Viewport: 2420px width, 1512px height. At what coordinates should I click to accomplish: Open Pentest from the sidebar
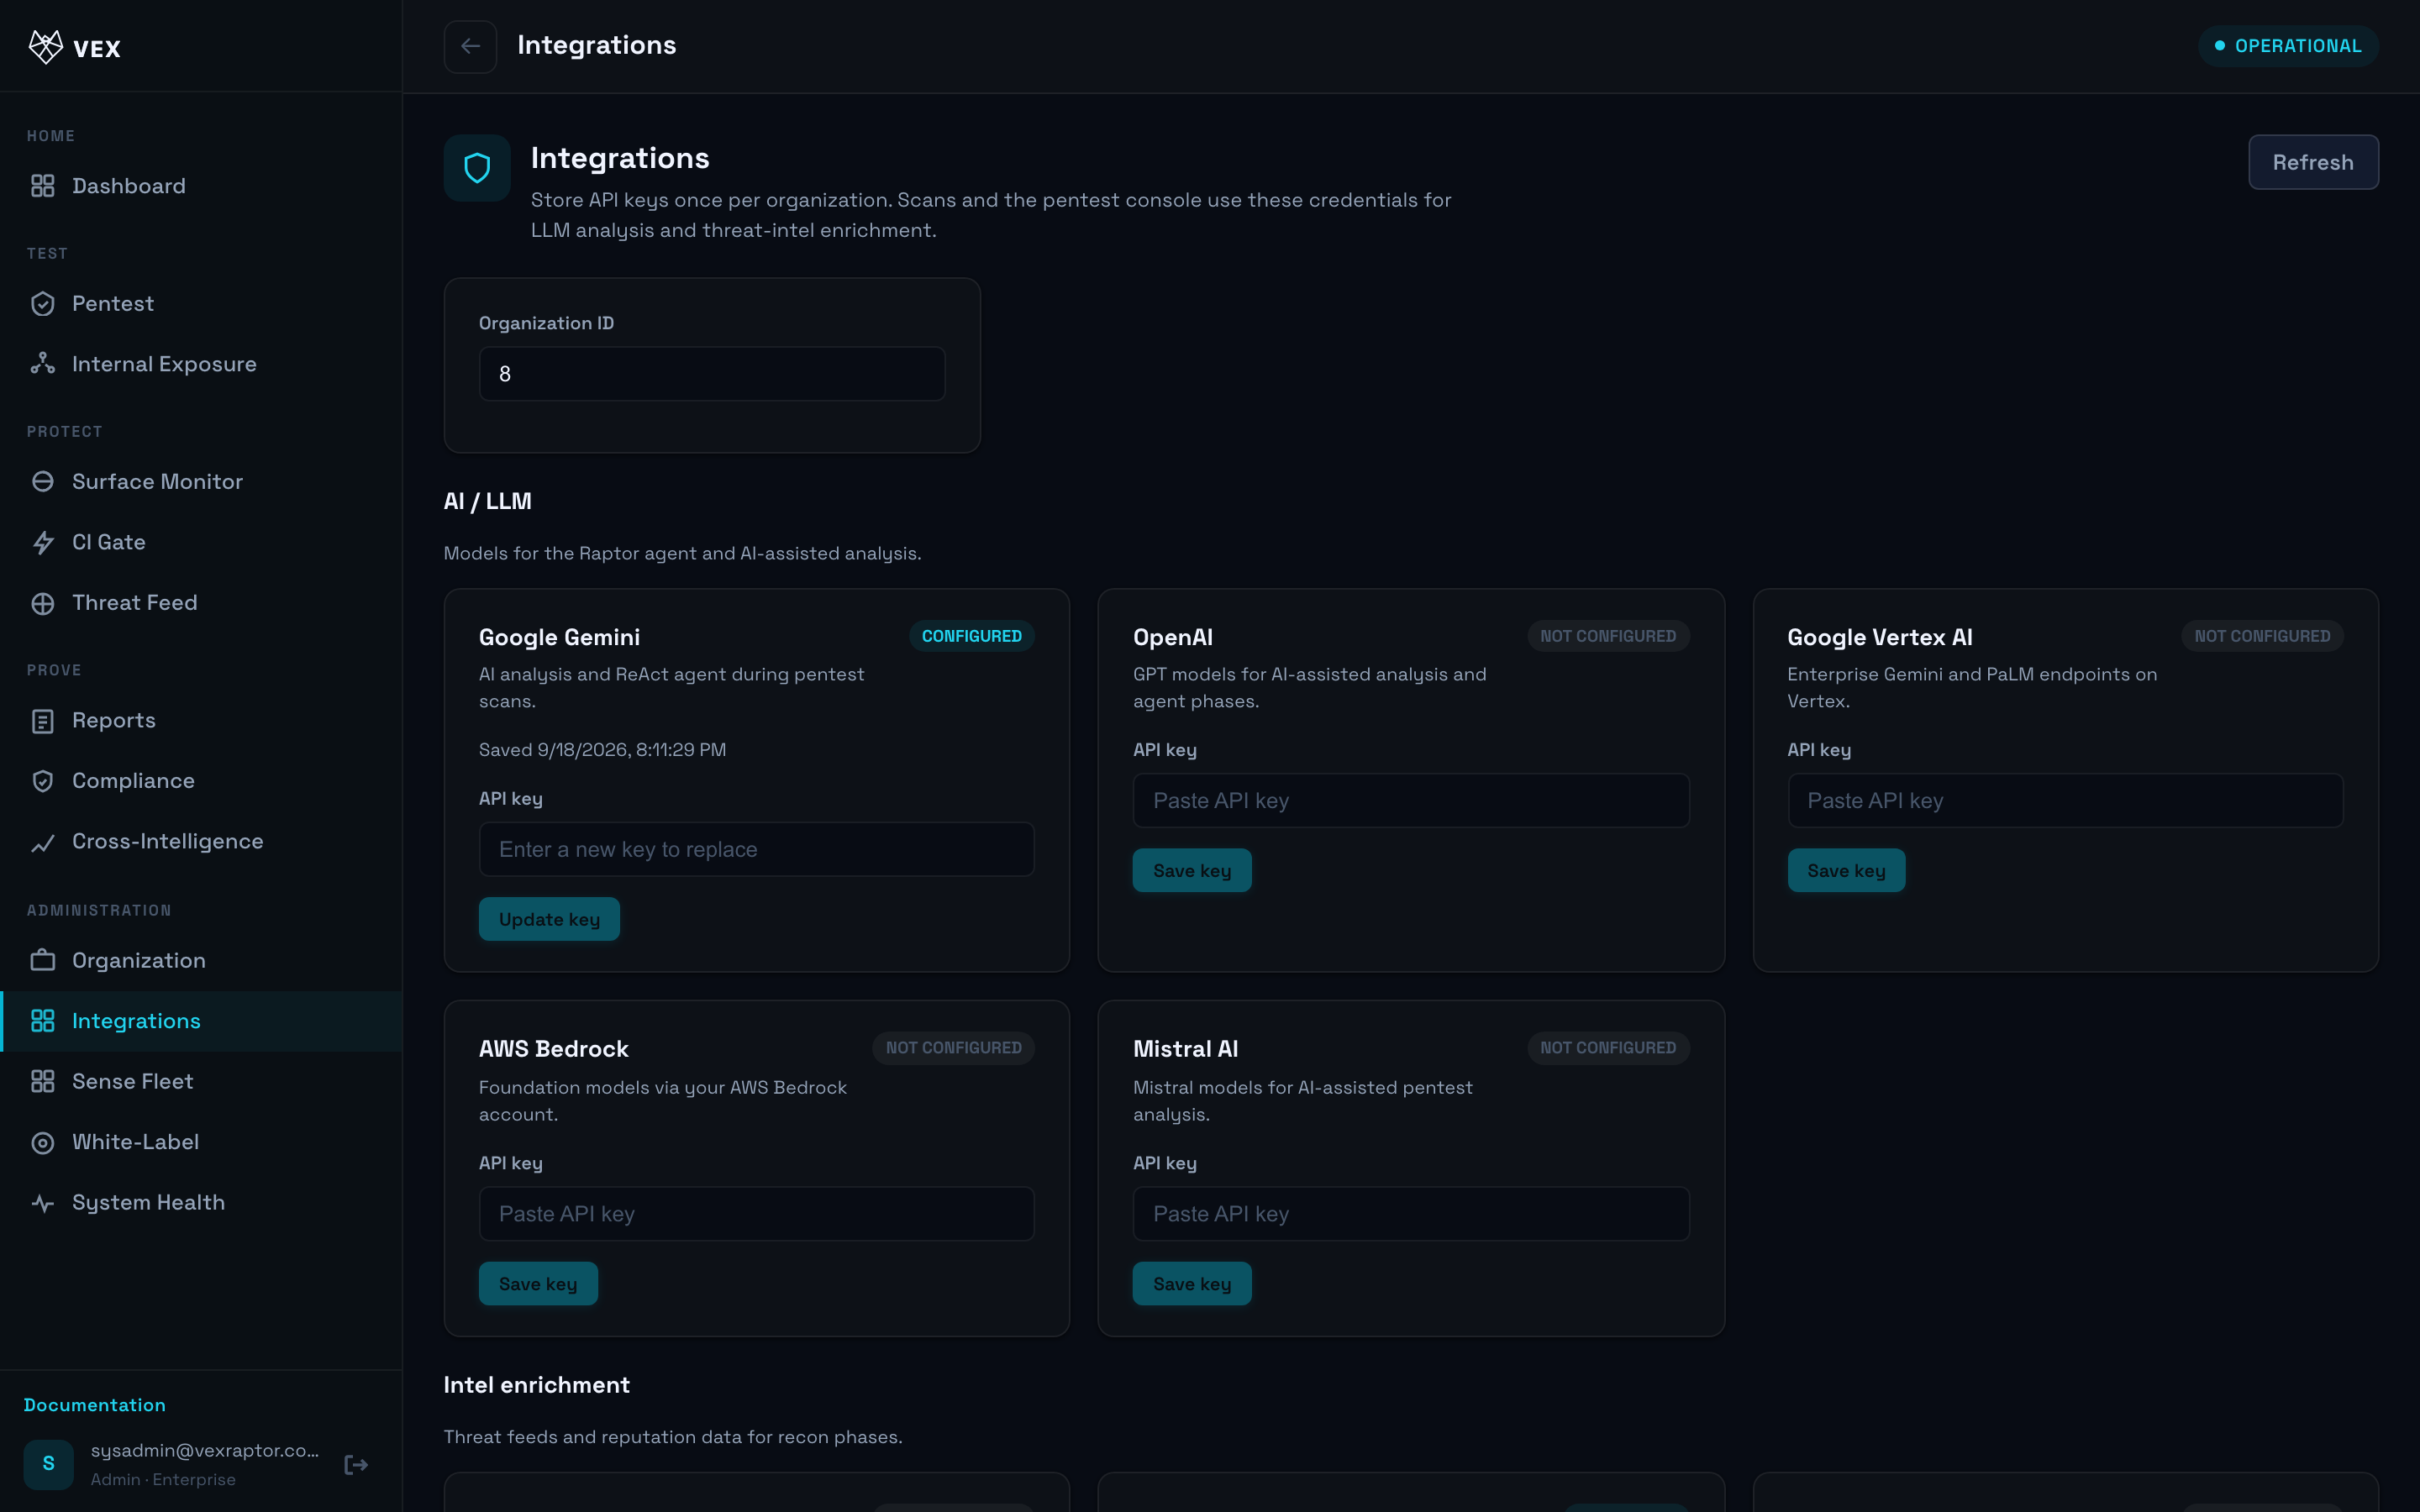click(201, 304)
